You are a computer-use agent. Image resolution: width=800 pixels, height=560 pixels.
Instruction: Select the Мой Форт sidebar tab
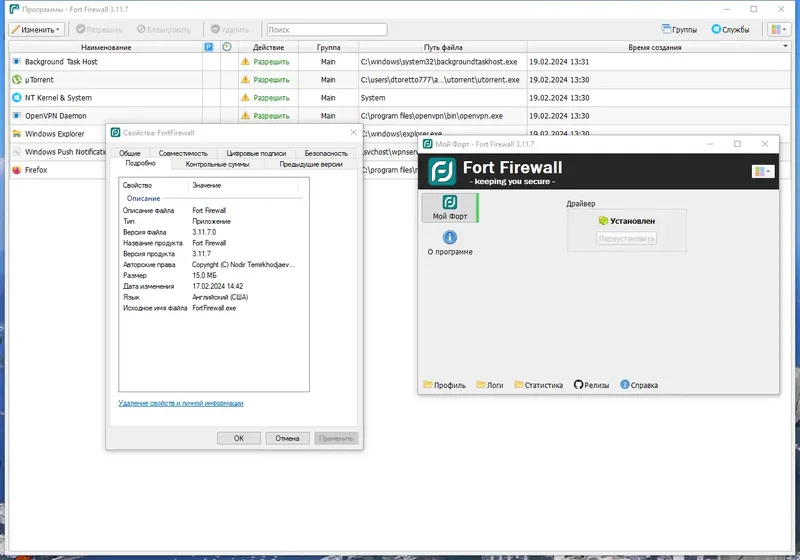[x=449, y=208]
